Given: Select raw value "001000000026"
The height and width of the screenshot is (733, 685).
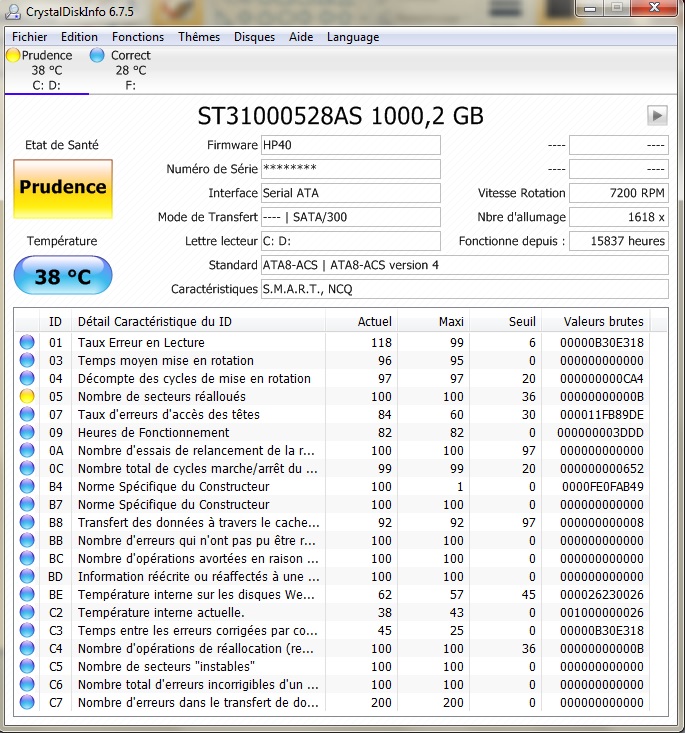Looking at the screenshot, I should (x=602, y=612).
